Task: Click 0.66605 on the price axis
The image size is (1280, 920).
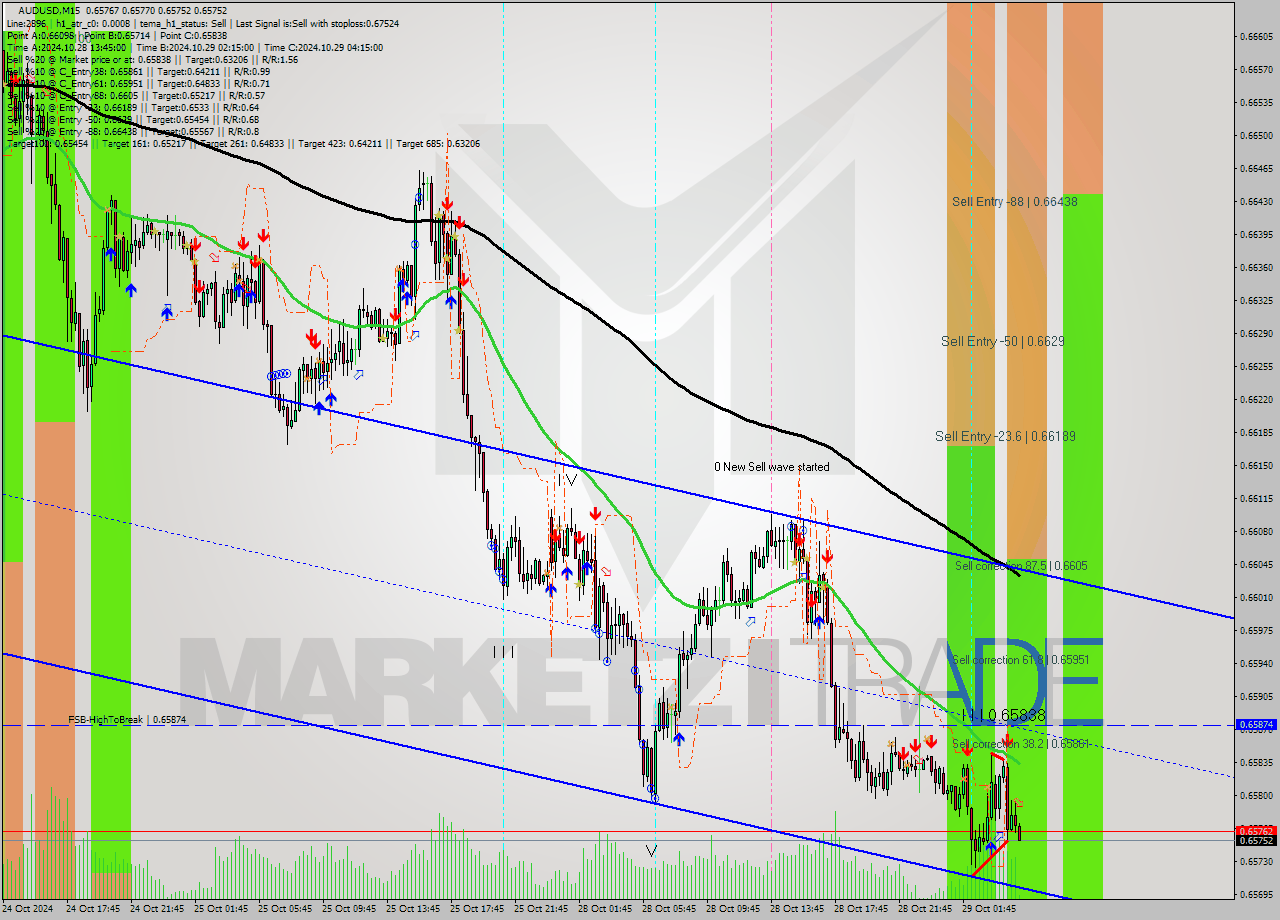Action: click(1256, 37)
